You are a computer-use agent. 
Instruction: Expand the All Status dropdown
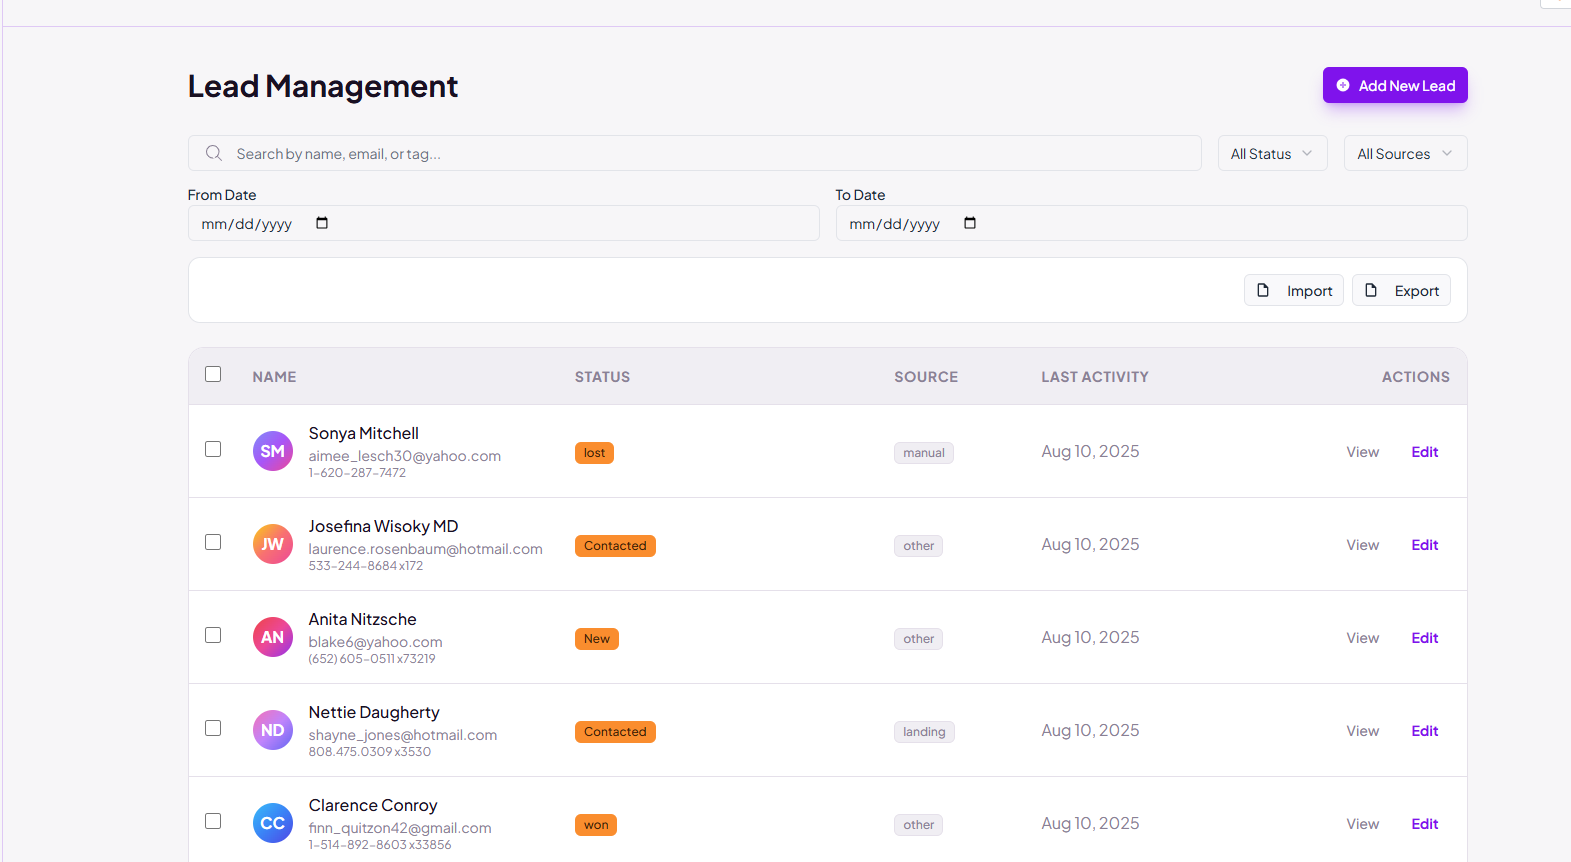[x=1272, y=153]
